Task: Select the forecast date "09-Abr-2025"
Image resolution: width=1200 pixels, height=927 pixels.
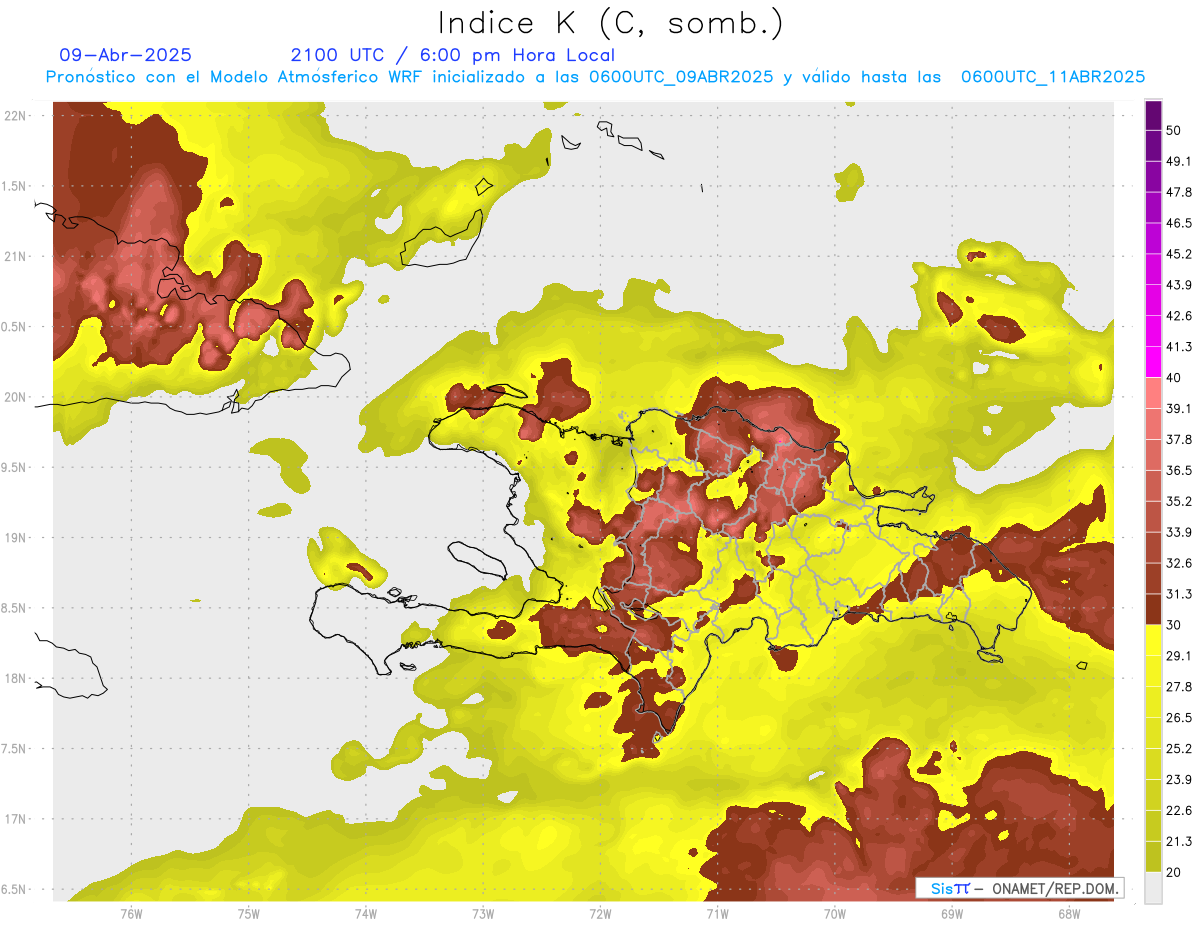Action: click(x=126, y=55)
